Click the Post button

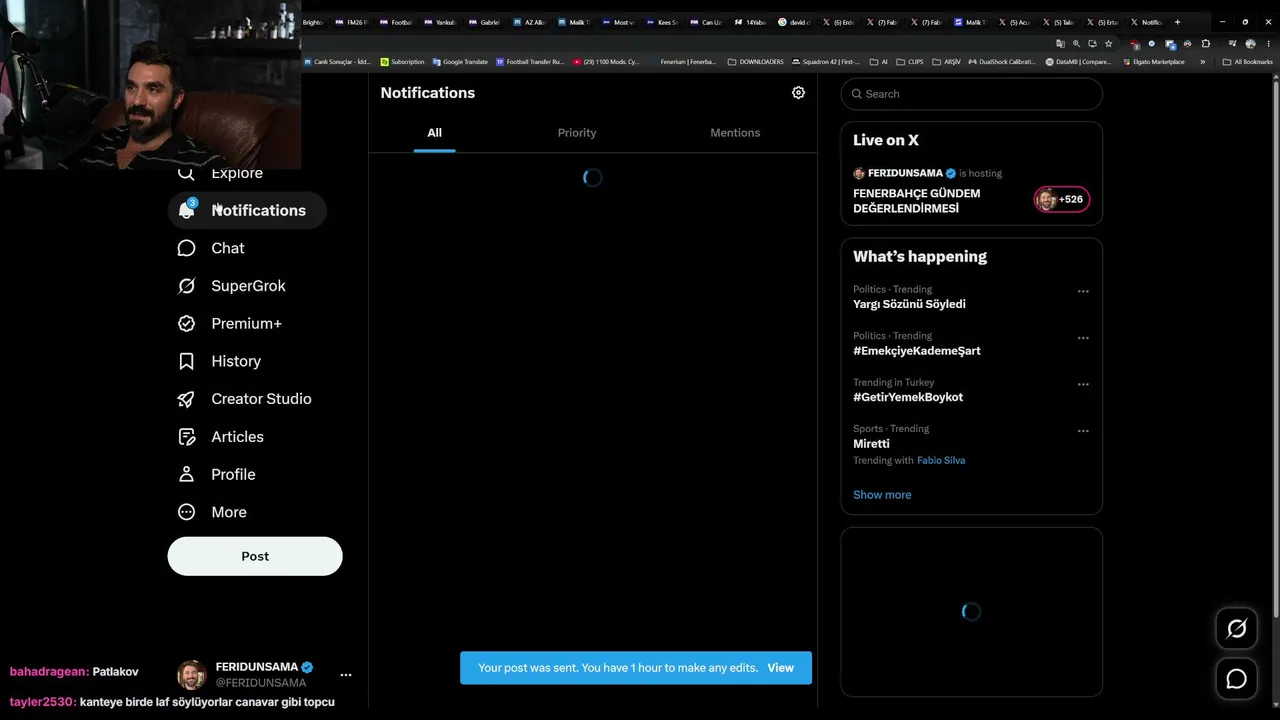255,556
